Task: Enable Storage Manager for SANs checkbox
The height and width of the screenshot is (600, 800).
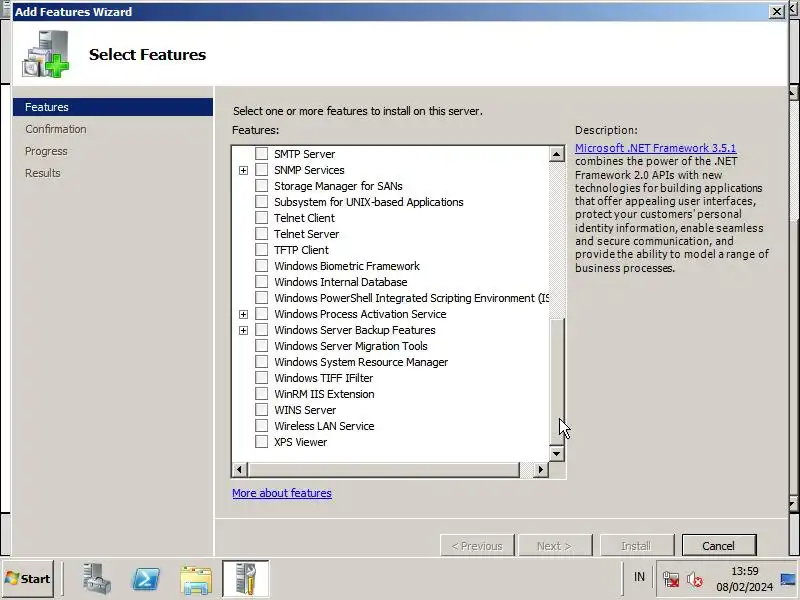Action: click(x=261, y=186)
